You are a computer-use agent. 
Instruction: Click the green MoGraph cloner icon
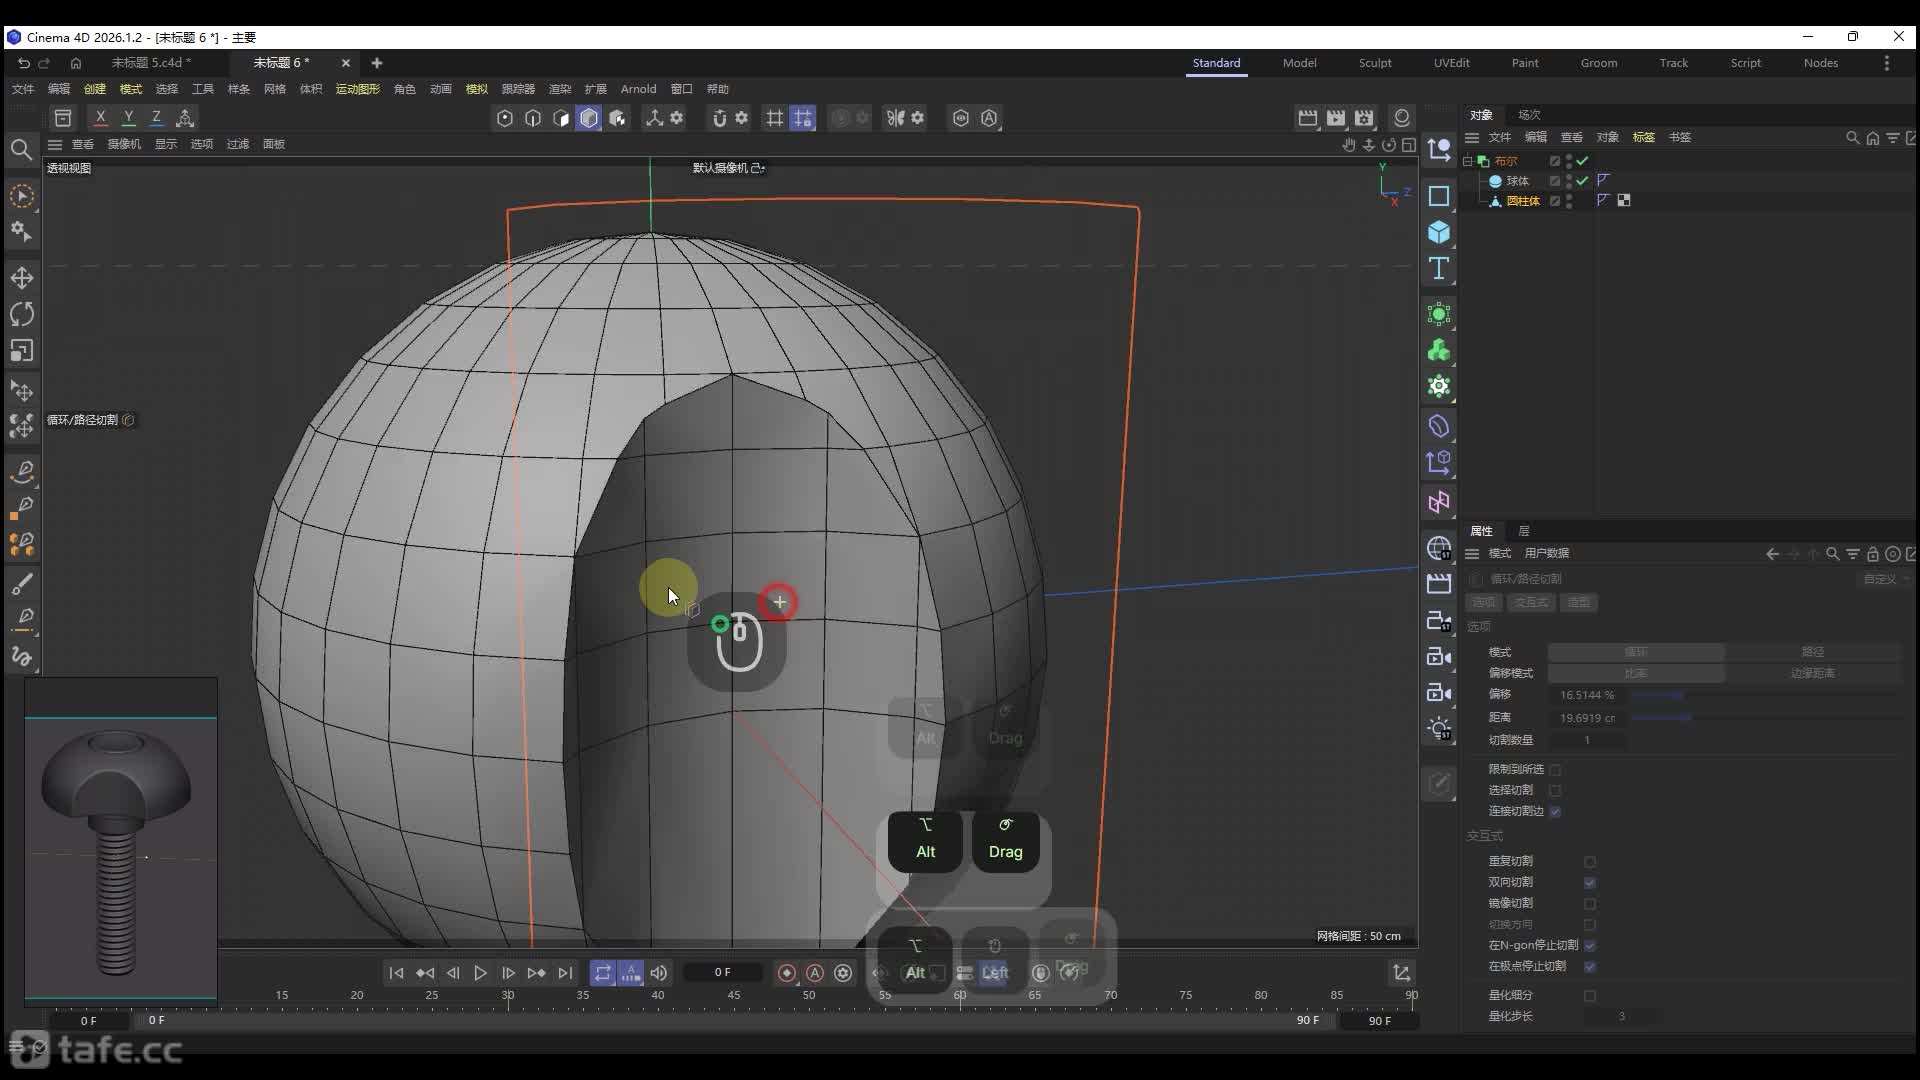pyautogui.click(x=1439, y=350)
